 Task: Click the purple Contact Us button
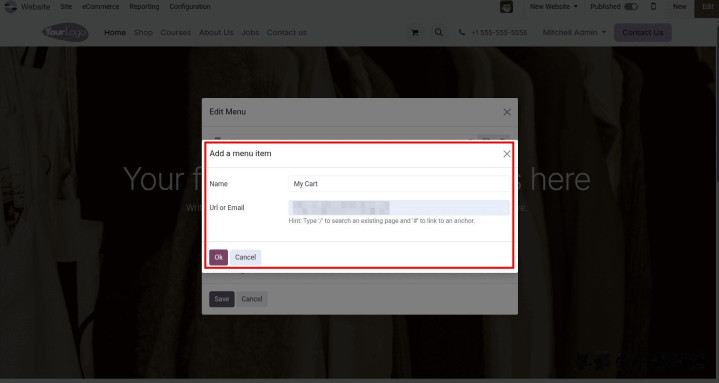pyautogui.click(x=642, y=33)
